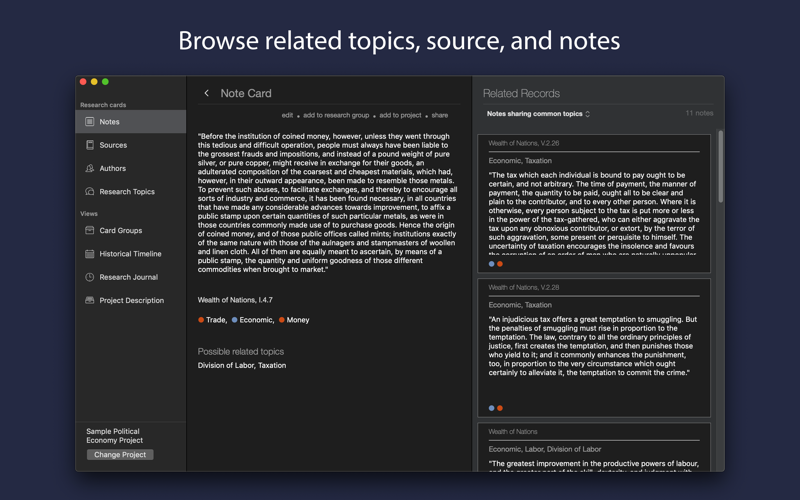
Task: Open the Card Groups view label
Action: tap(121, 231)
